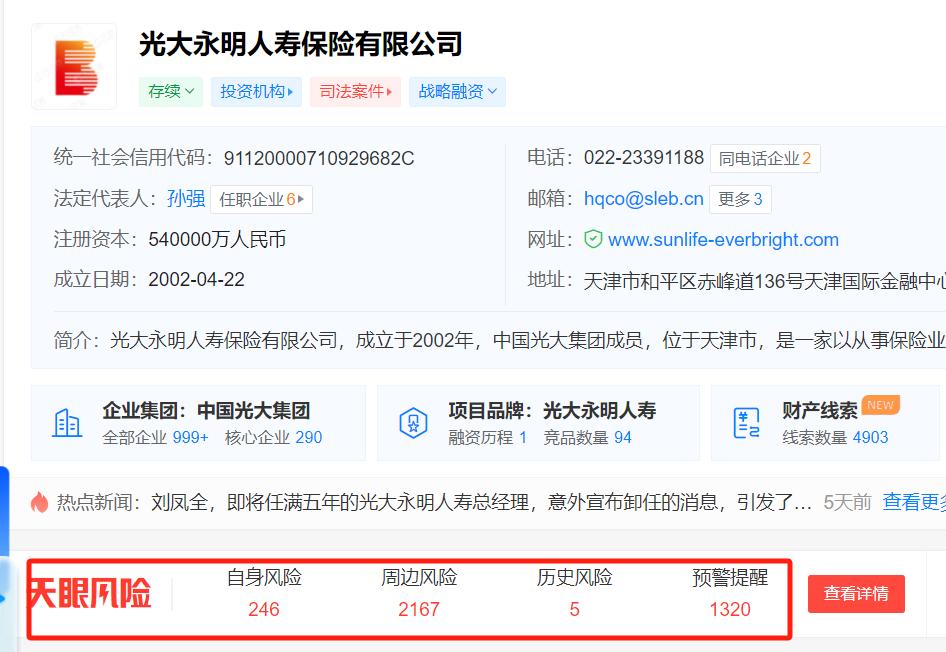Click the red 查看详情 button

coord(856,594)
